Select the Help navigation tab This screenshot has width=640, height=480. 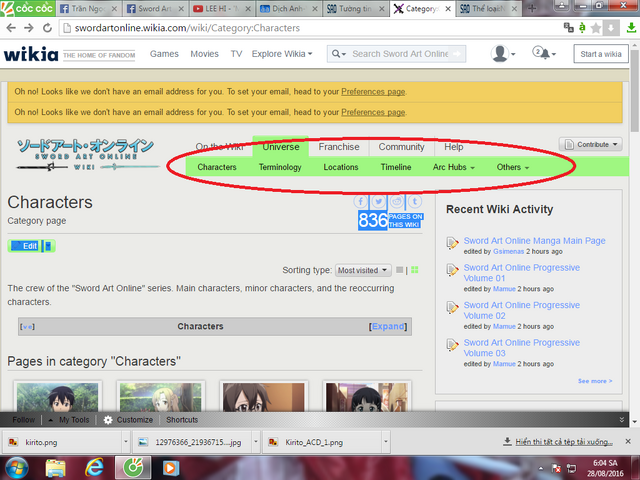coord(453,147)
